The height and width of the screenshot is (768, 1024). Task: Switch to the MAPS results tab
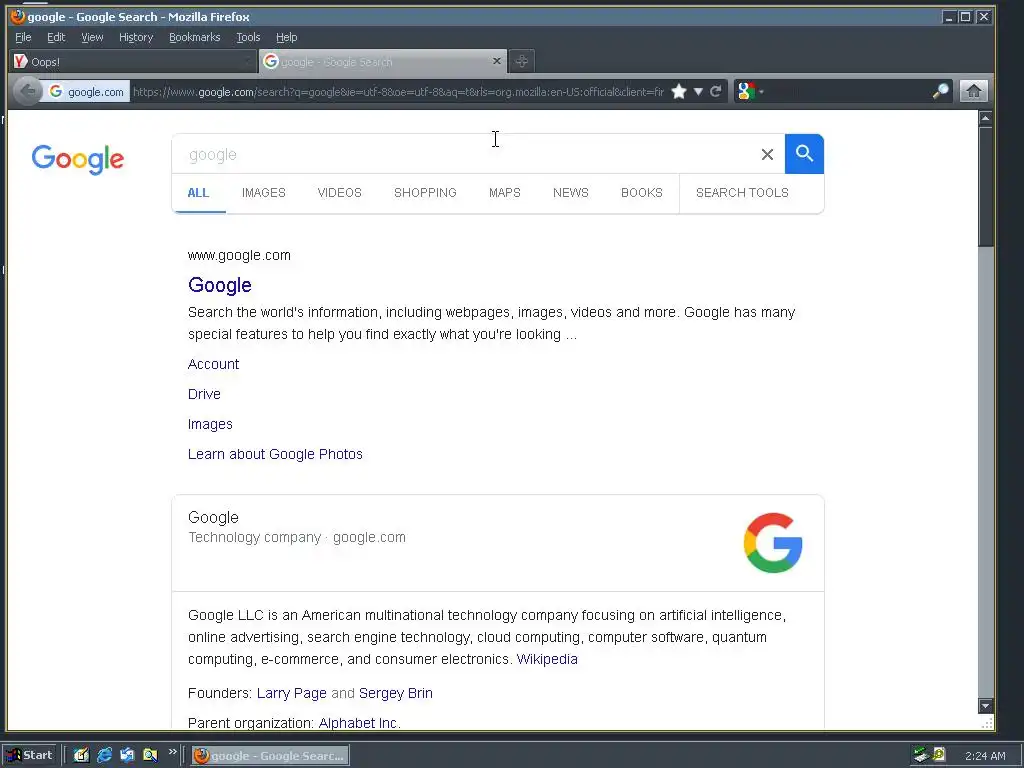505,193
